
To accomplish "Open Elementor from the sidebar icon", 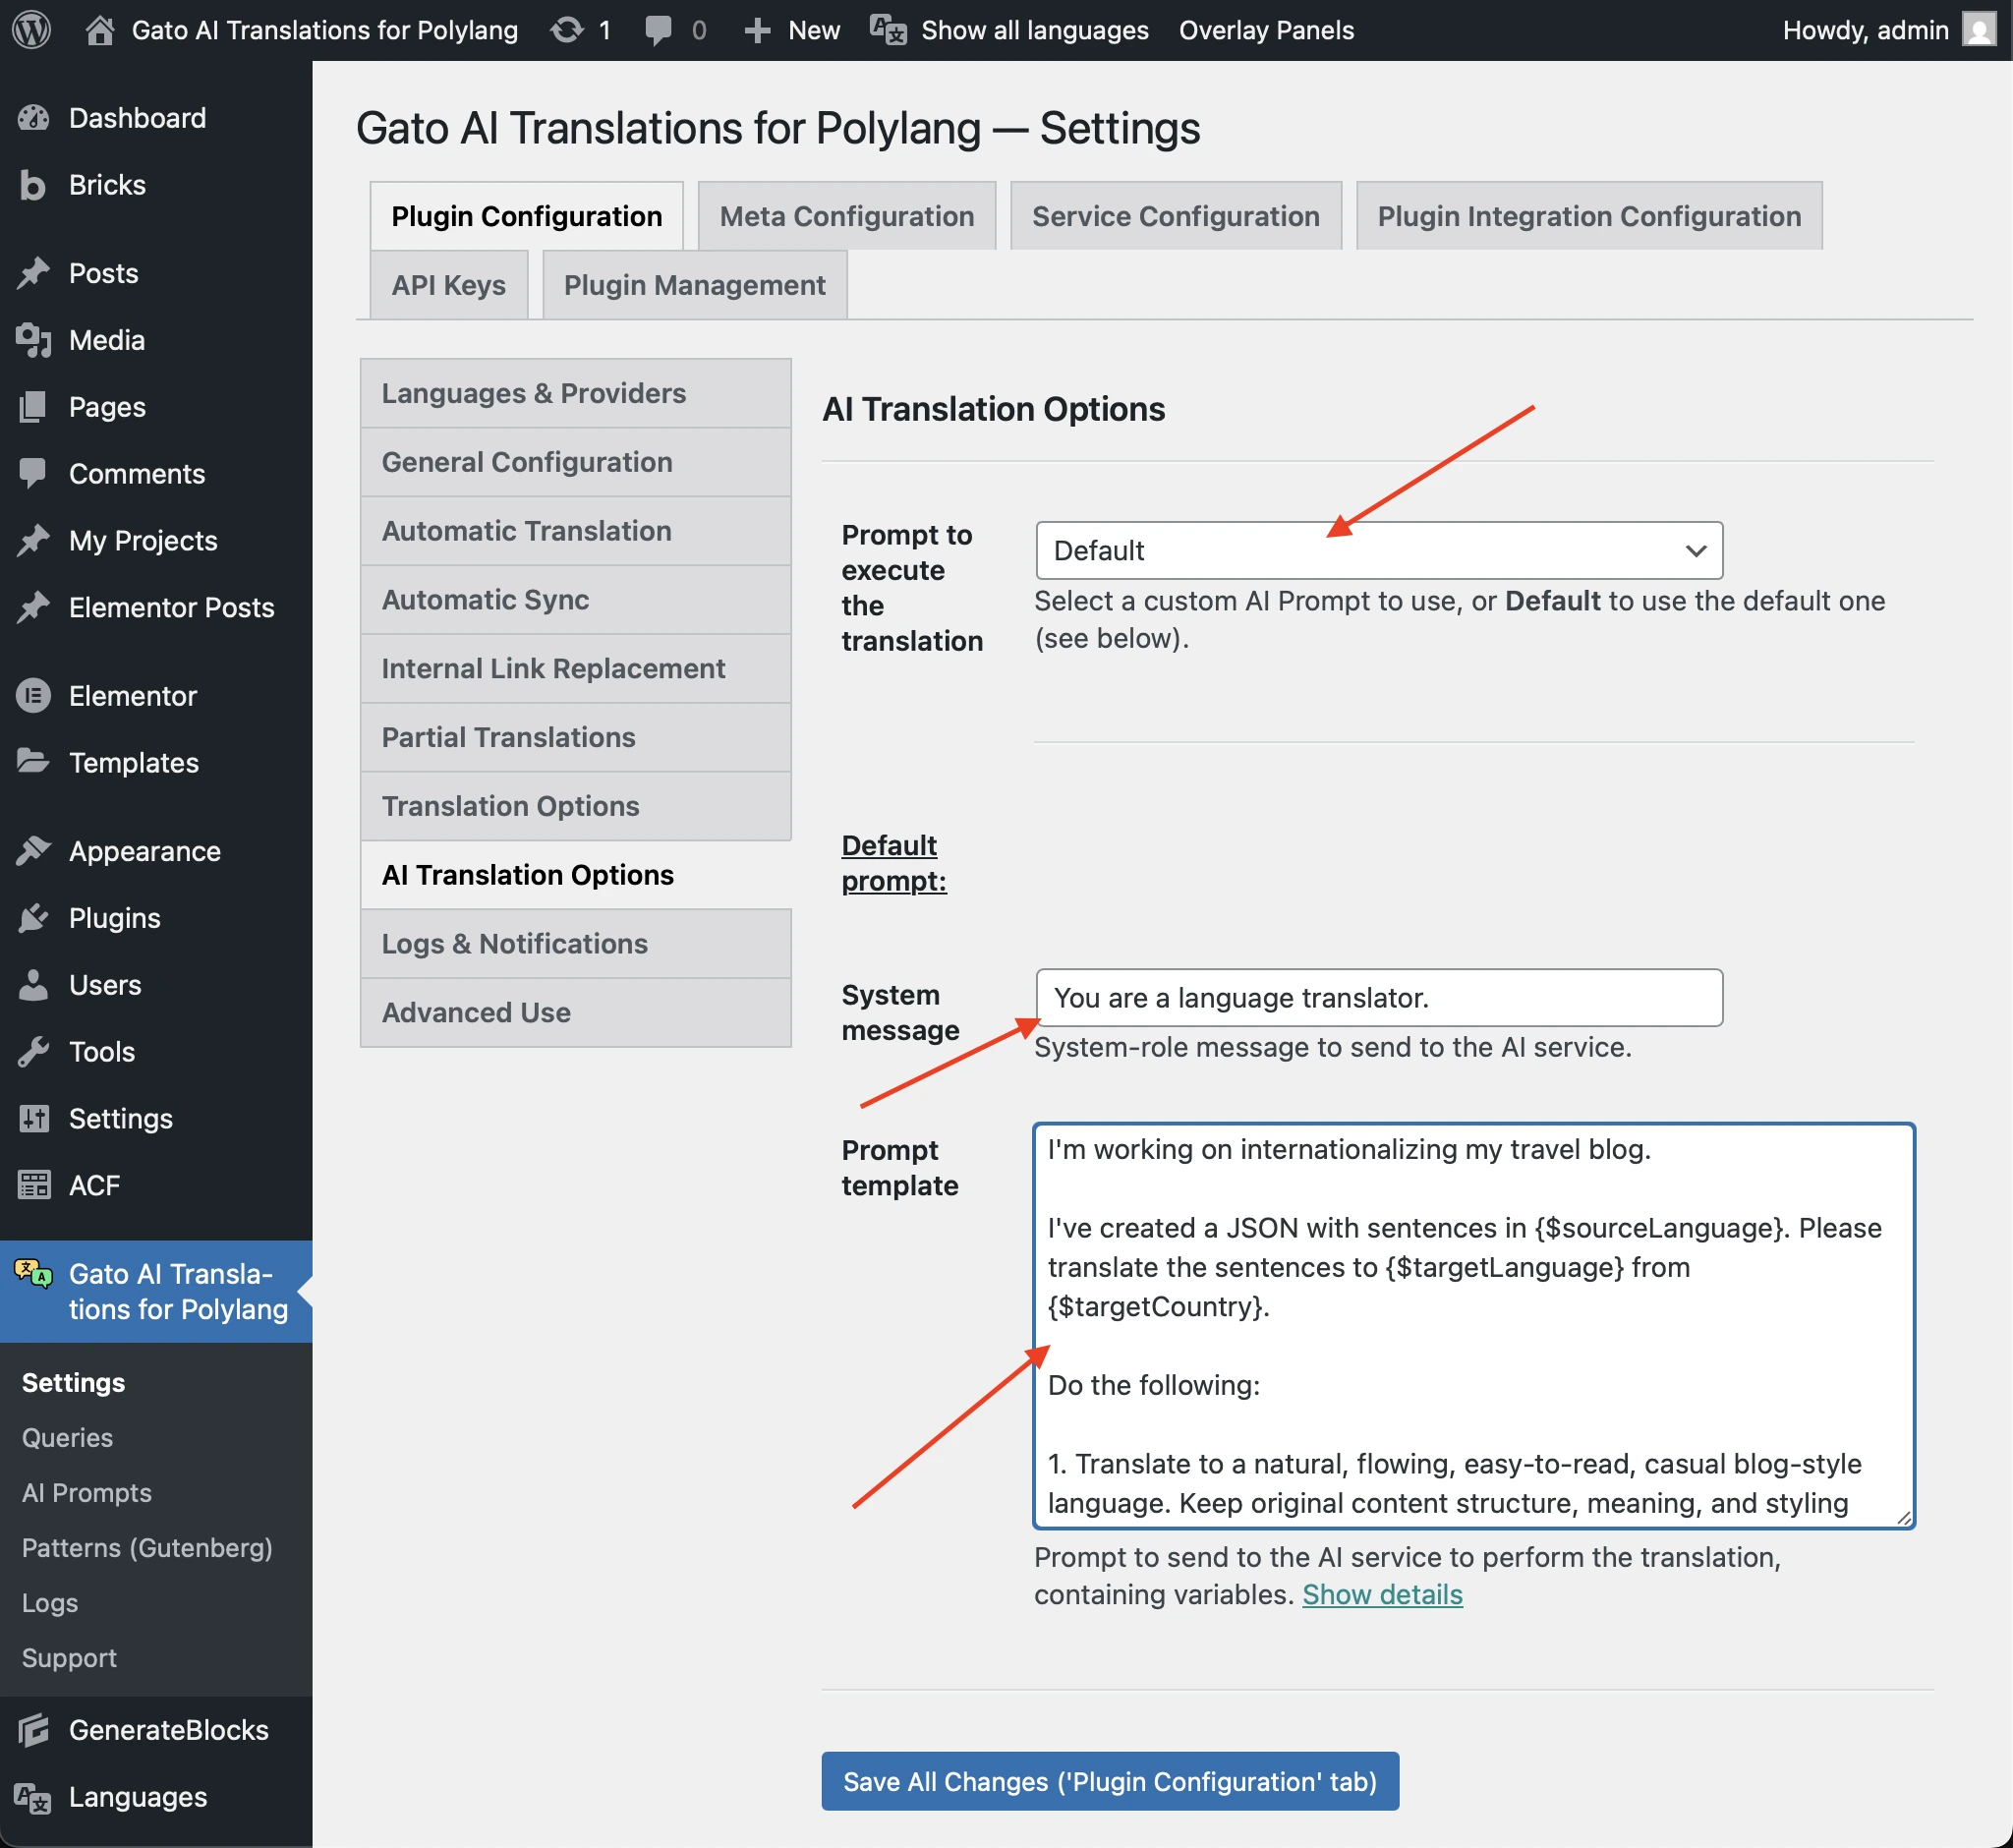I will pos(36,695).
